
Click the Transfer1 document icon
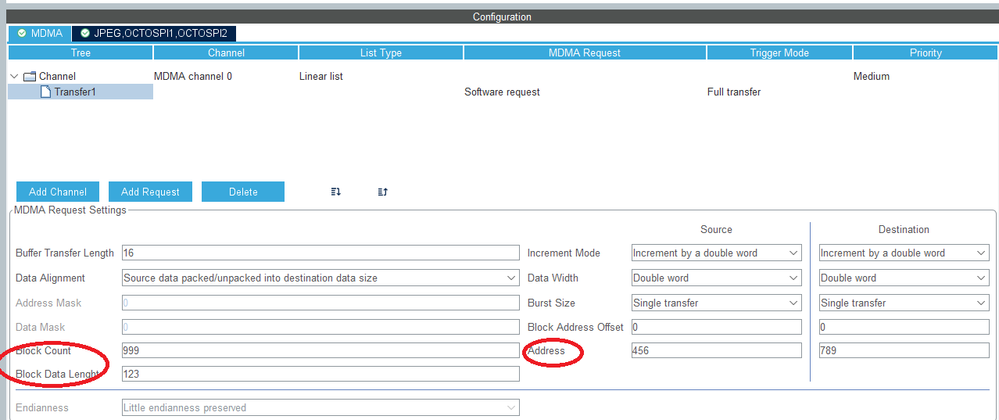(x=45, y=92)
